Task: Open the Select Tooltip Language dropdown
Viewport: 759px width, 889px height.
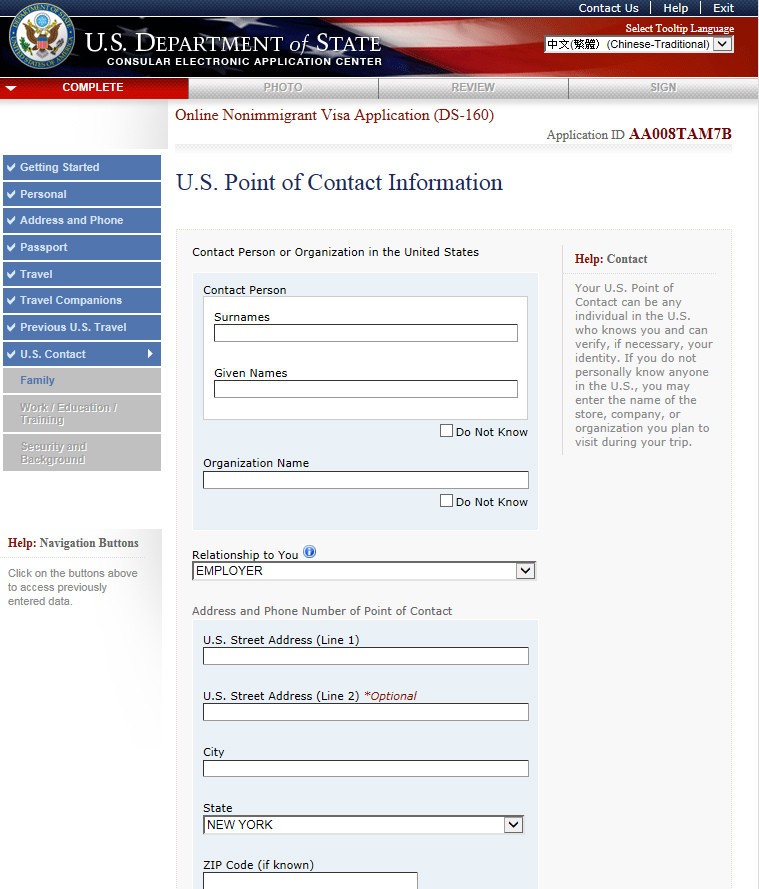Action: [x=639, y=44]
